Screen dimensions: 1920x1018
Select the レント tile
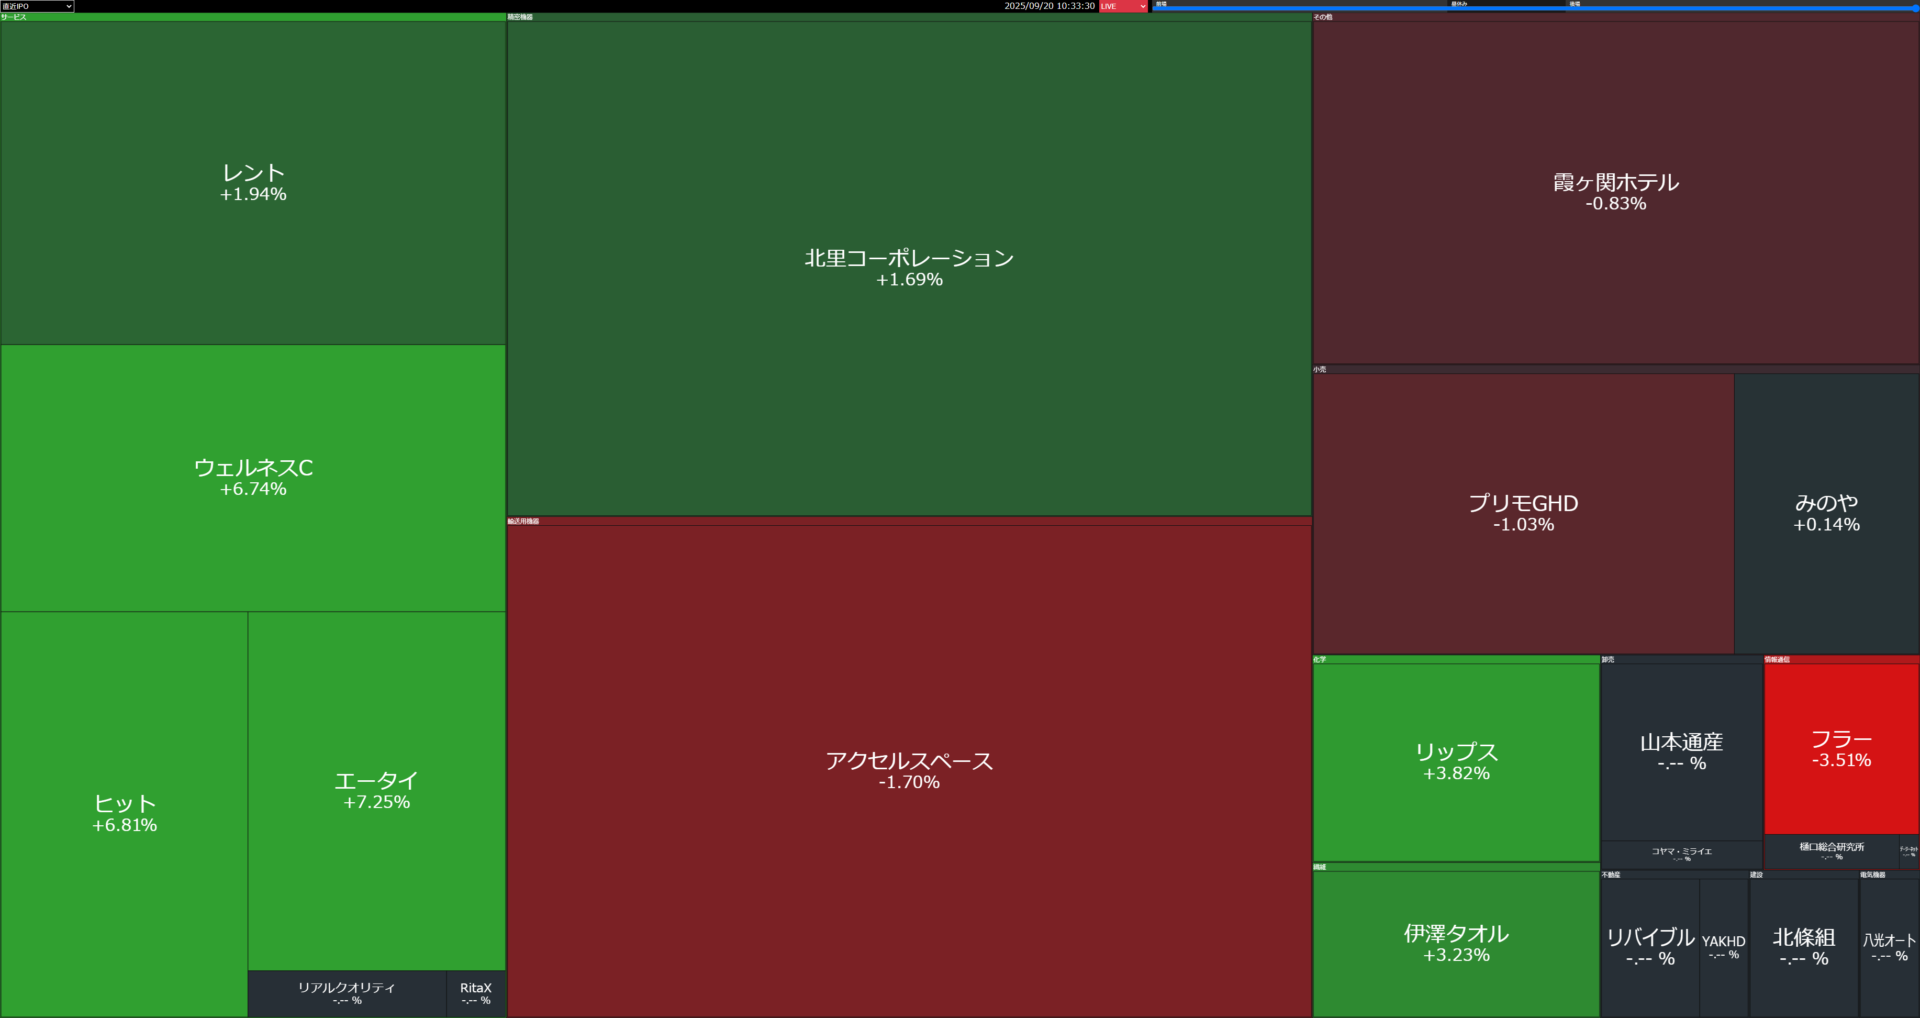point(253,183)
